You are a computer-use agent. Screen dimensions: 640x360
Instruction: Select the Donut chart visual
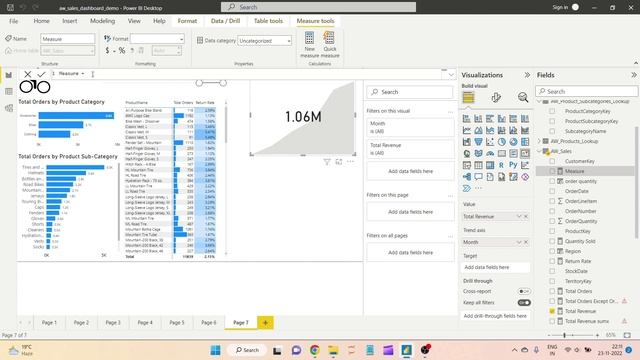[x=513, y=142]
